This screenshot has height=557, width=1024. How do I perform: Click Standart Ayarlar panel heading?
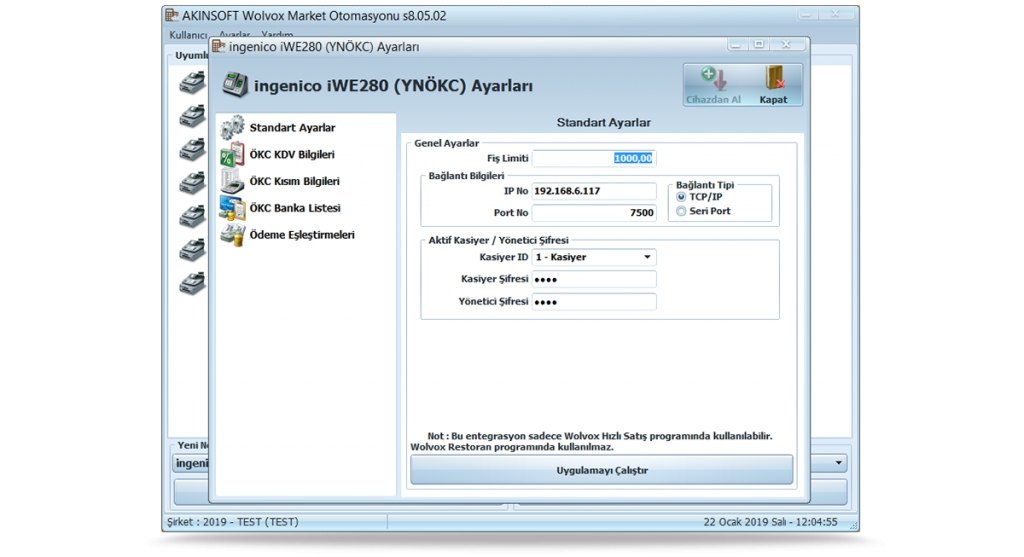click(x=603, y=123)
